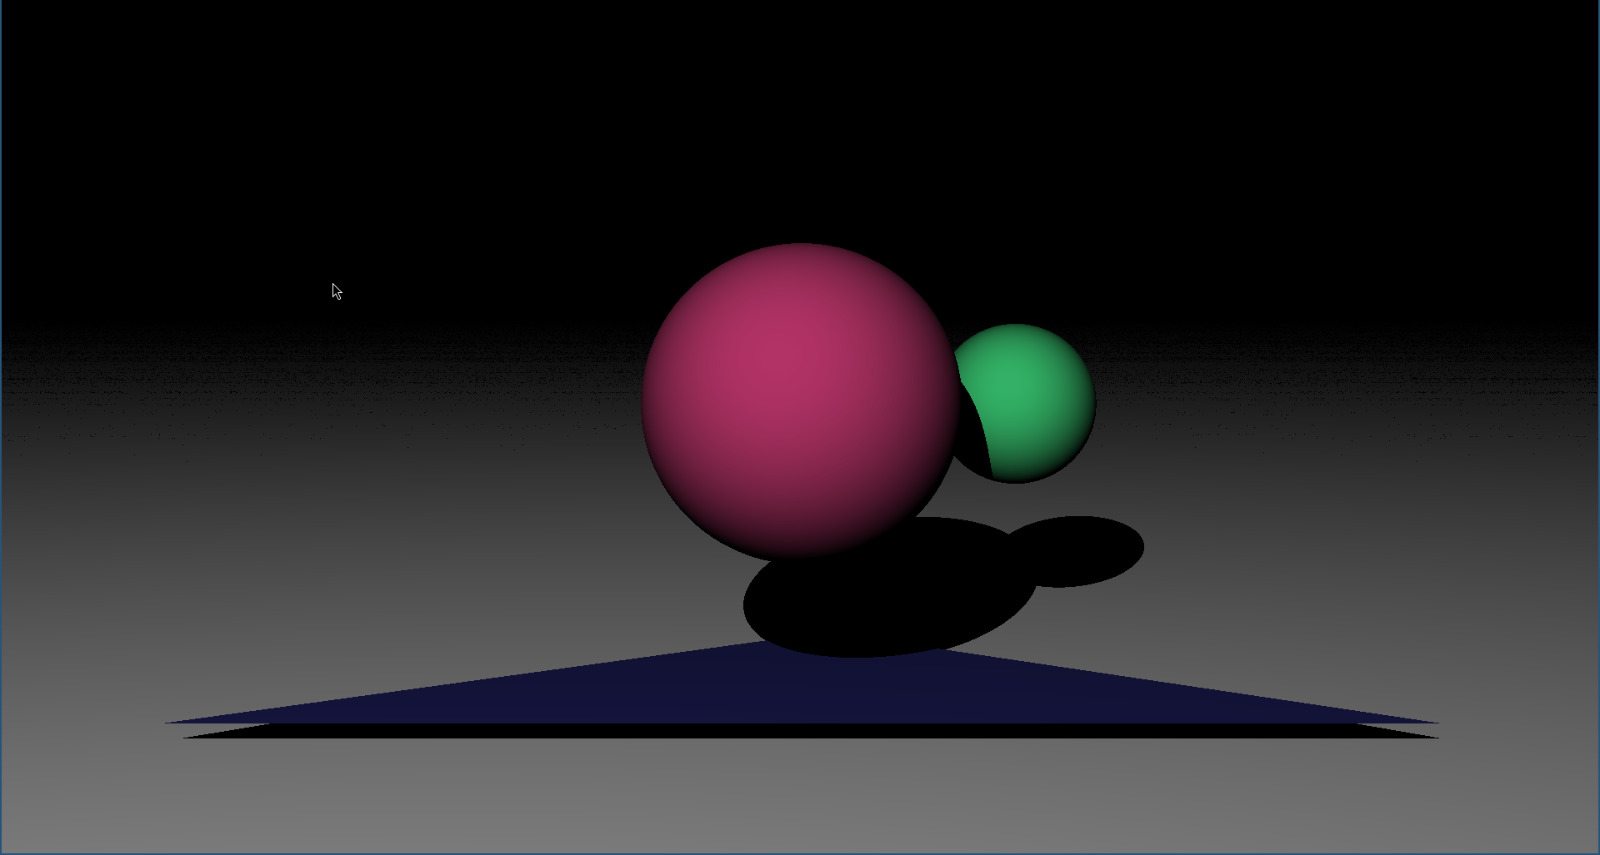Image resolution: width=1600 pixels, height=855 pixels.
Task: Click the black background above the spheres
Action: [x=800, y=120]
